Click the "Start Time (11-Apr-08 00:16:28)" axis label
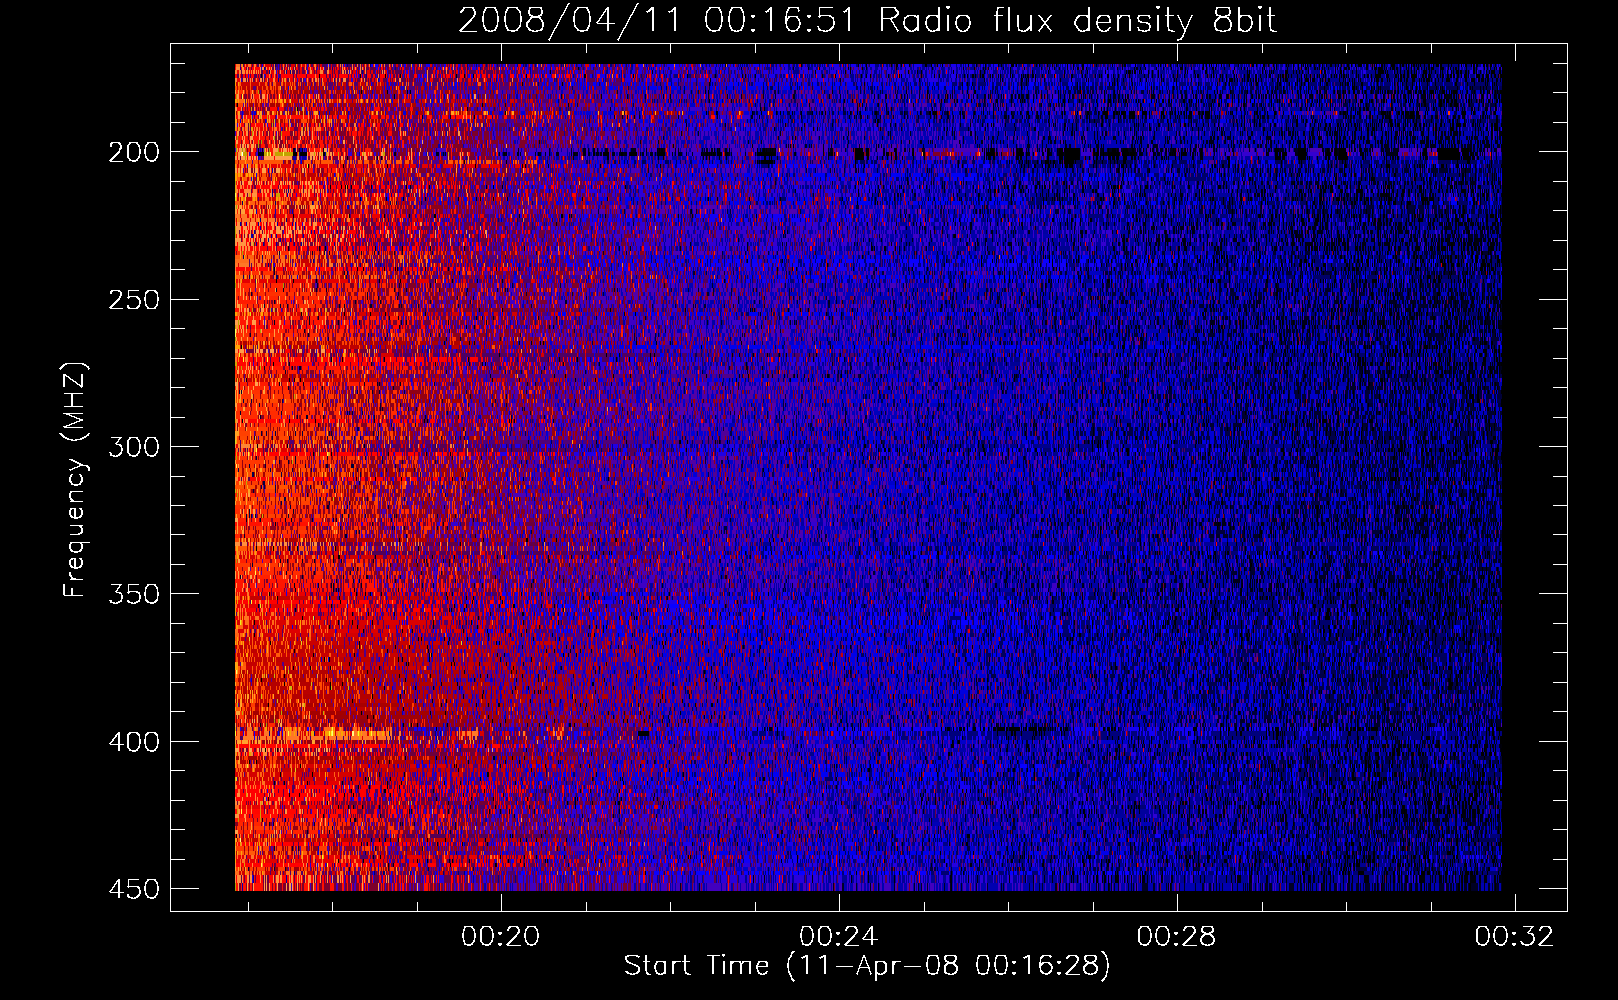This screenshot has height=1000, width=1618. click(x=867, y=966)
